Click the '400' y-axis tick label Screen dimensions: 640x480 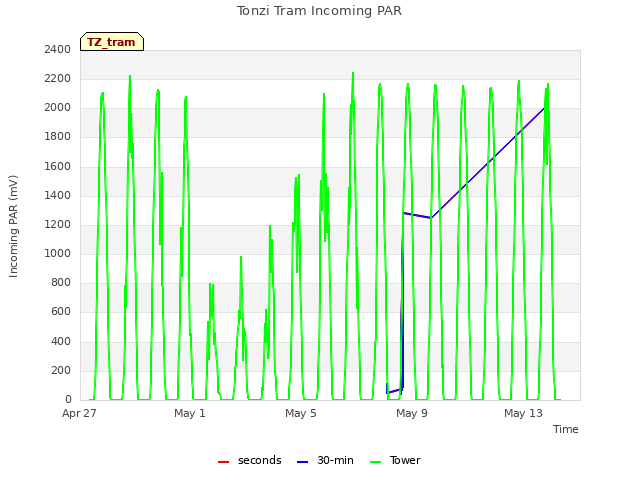61,341
